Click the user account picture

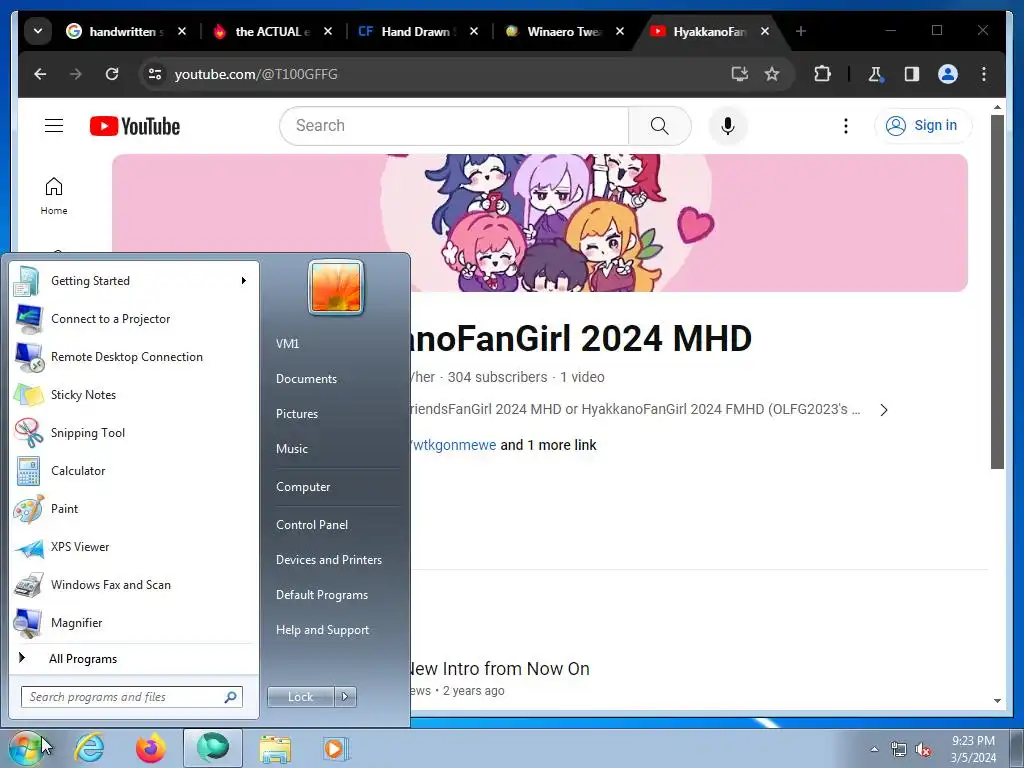(x=336, y=287)
